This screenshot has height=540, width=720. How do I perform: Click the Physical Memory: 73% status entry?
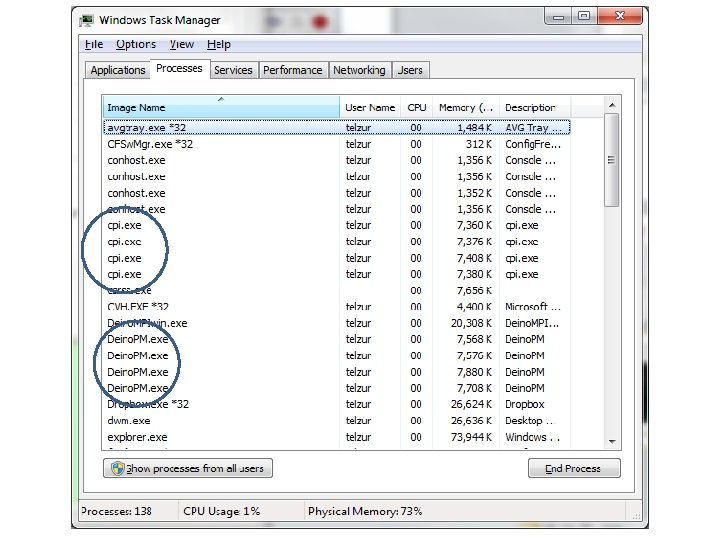point(365,512)
